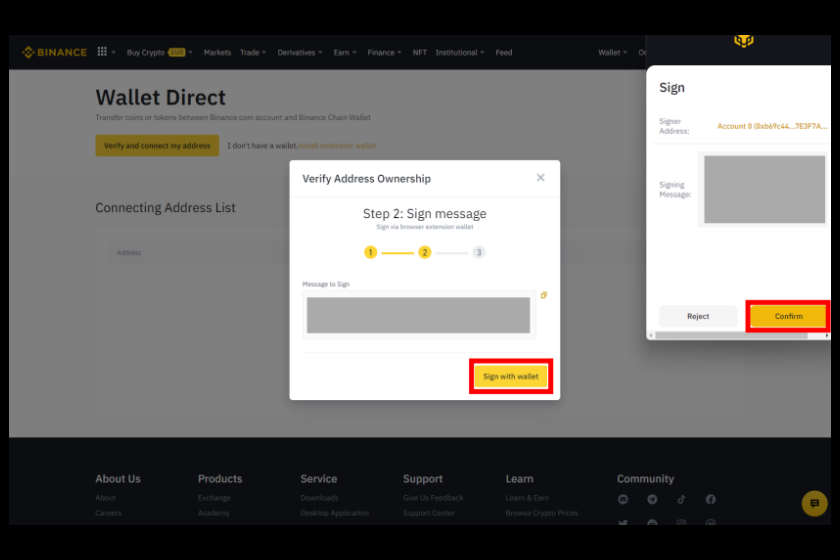
Task: Open the Telegram community icon
Action: [x=652, y=499]
